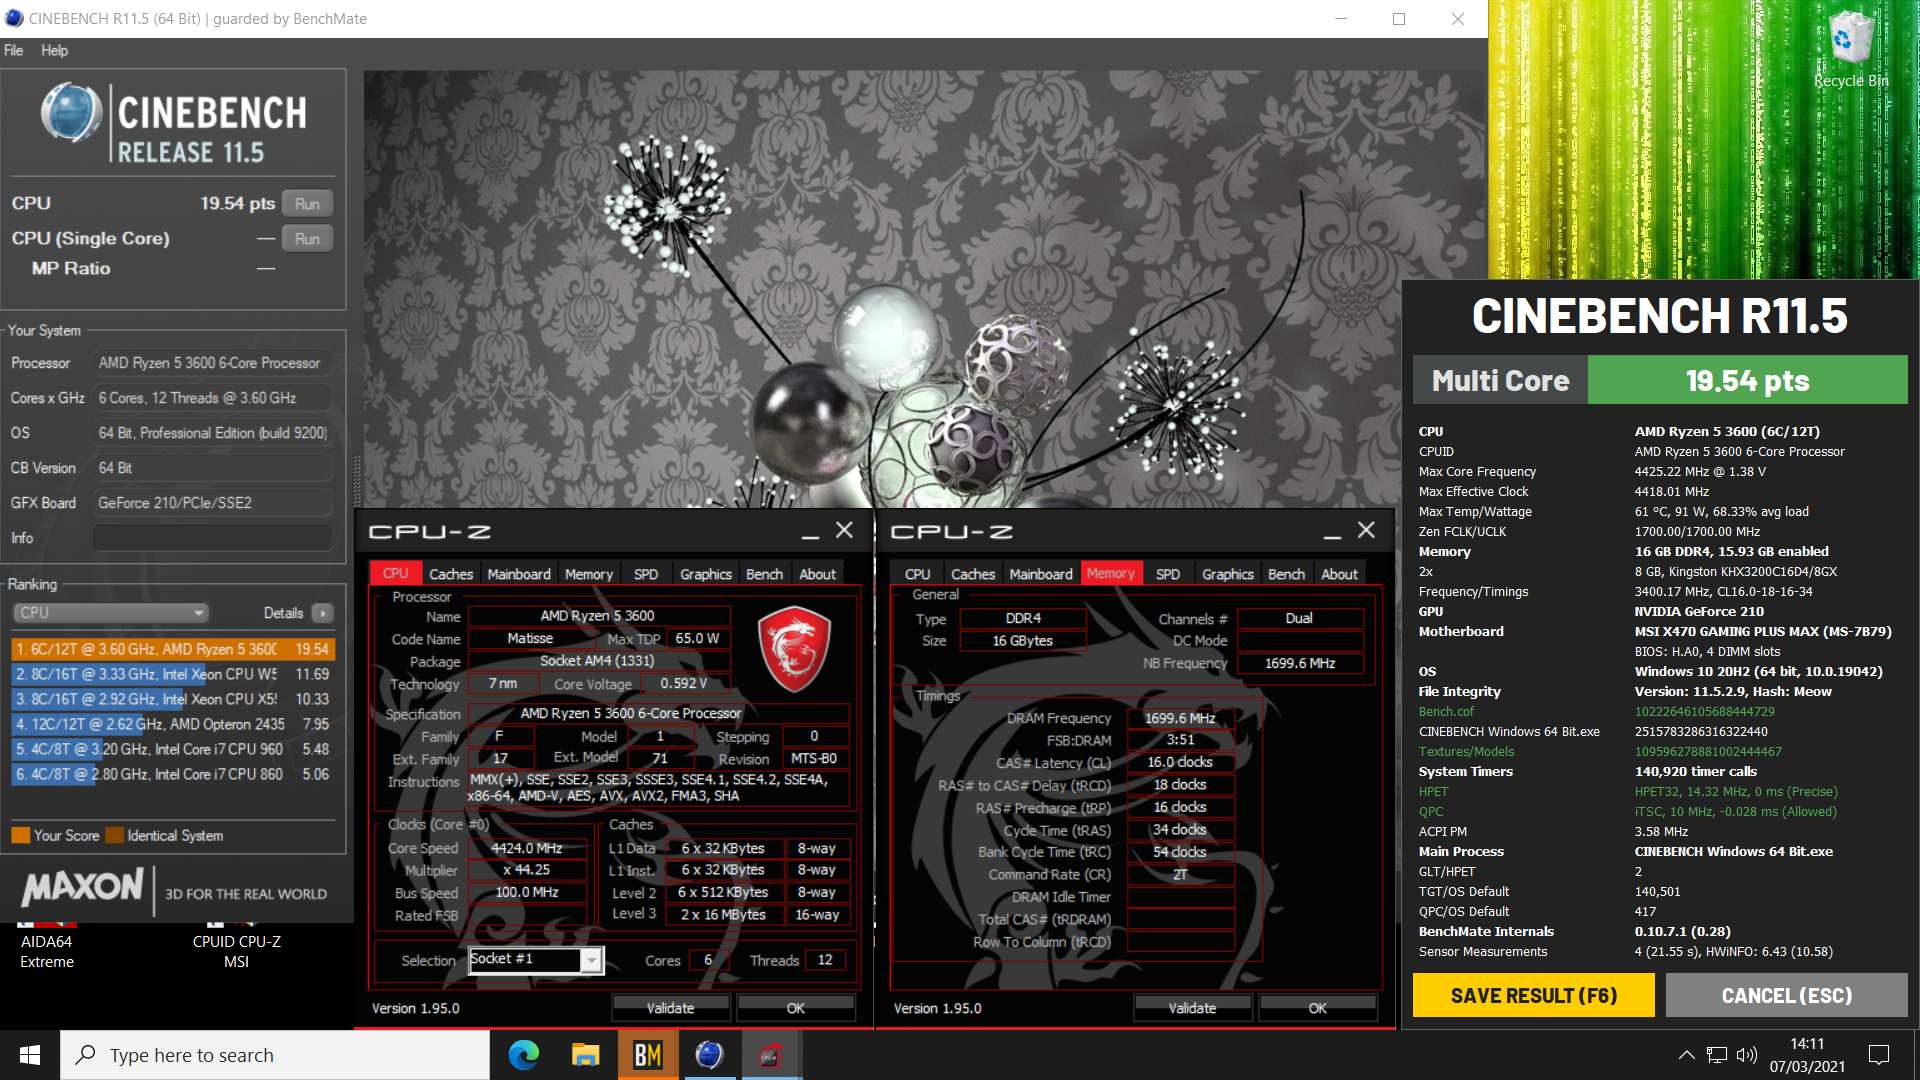Image resolution: width=1920 pixels, height=1080 pixels.
Task: Run the CPU multi-core benchmark
Action: point(307,204)
